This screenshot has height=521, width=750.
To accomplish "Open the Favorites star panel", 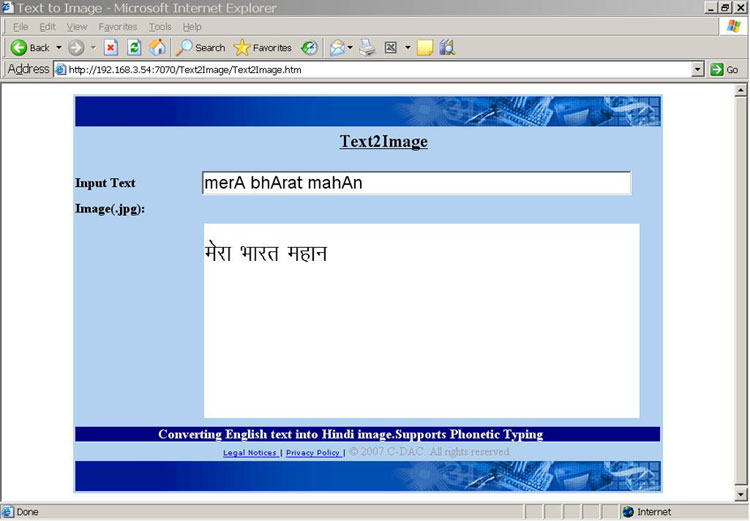I will click(262, 48).
